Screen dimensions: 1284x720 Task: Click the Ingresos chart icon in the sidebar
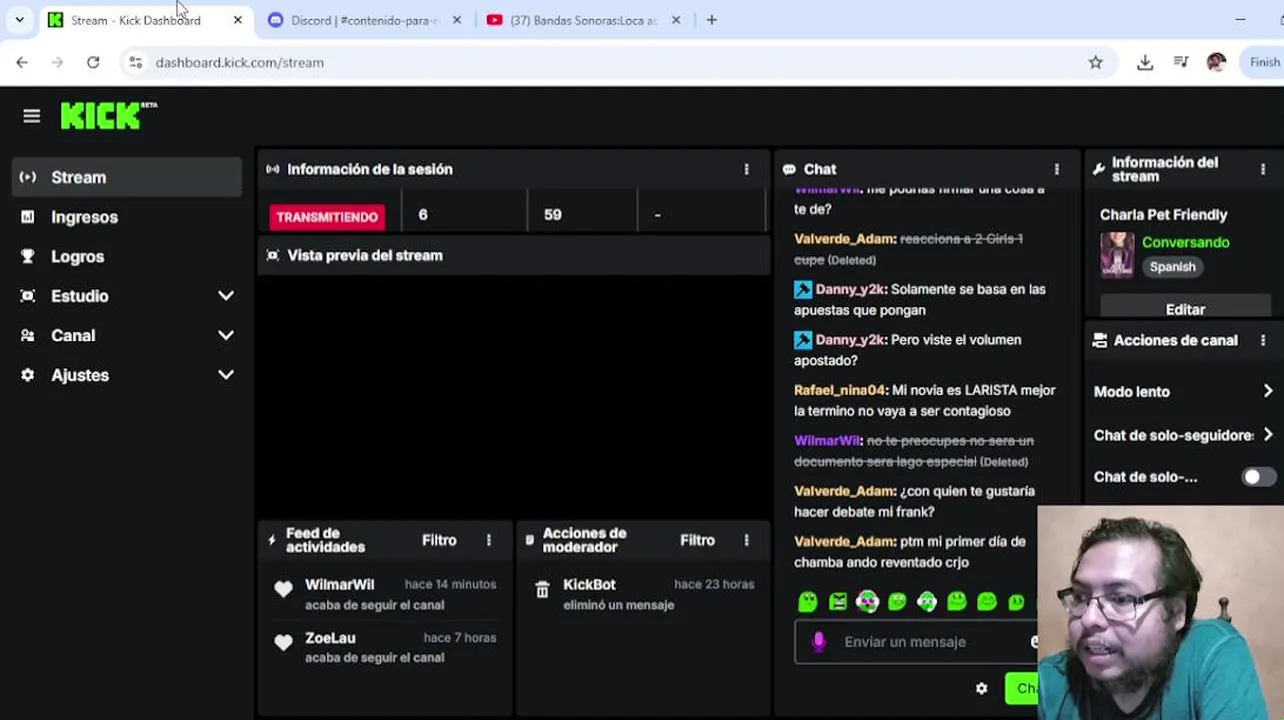click(x=28, y=217)
